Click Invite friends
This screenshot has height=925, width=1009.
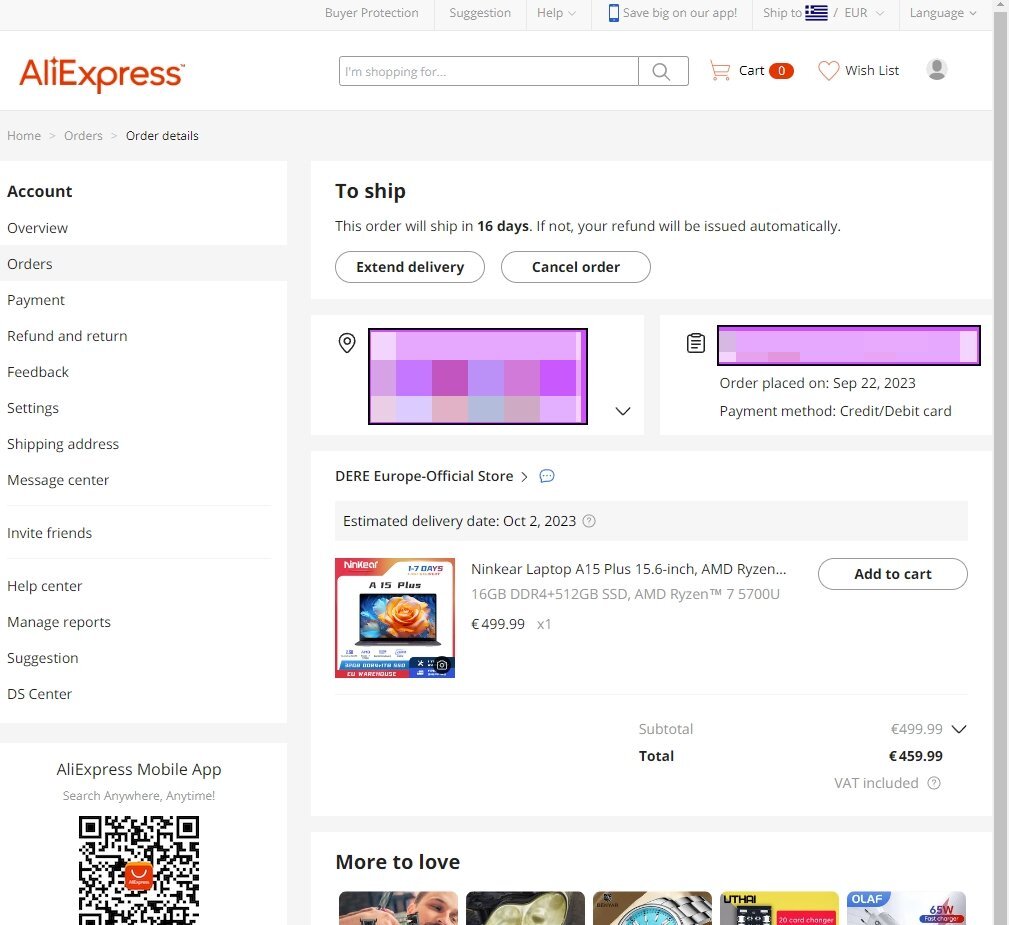tap(50, 533)
